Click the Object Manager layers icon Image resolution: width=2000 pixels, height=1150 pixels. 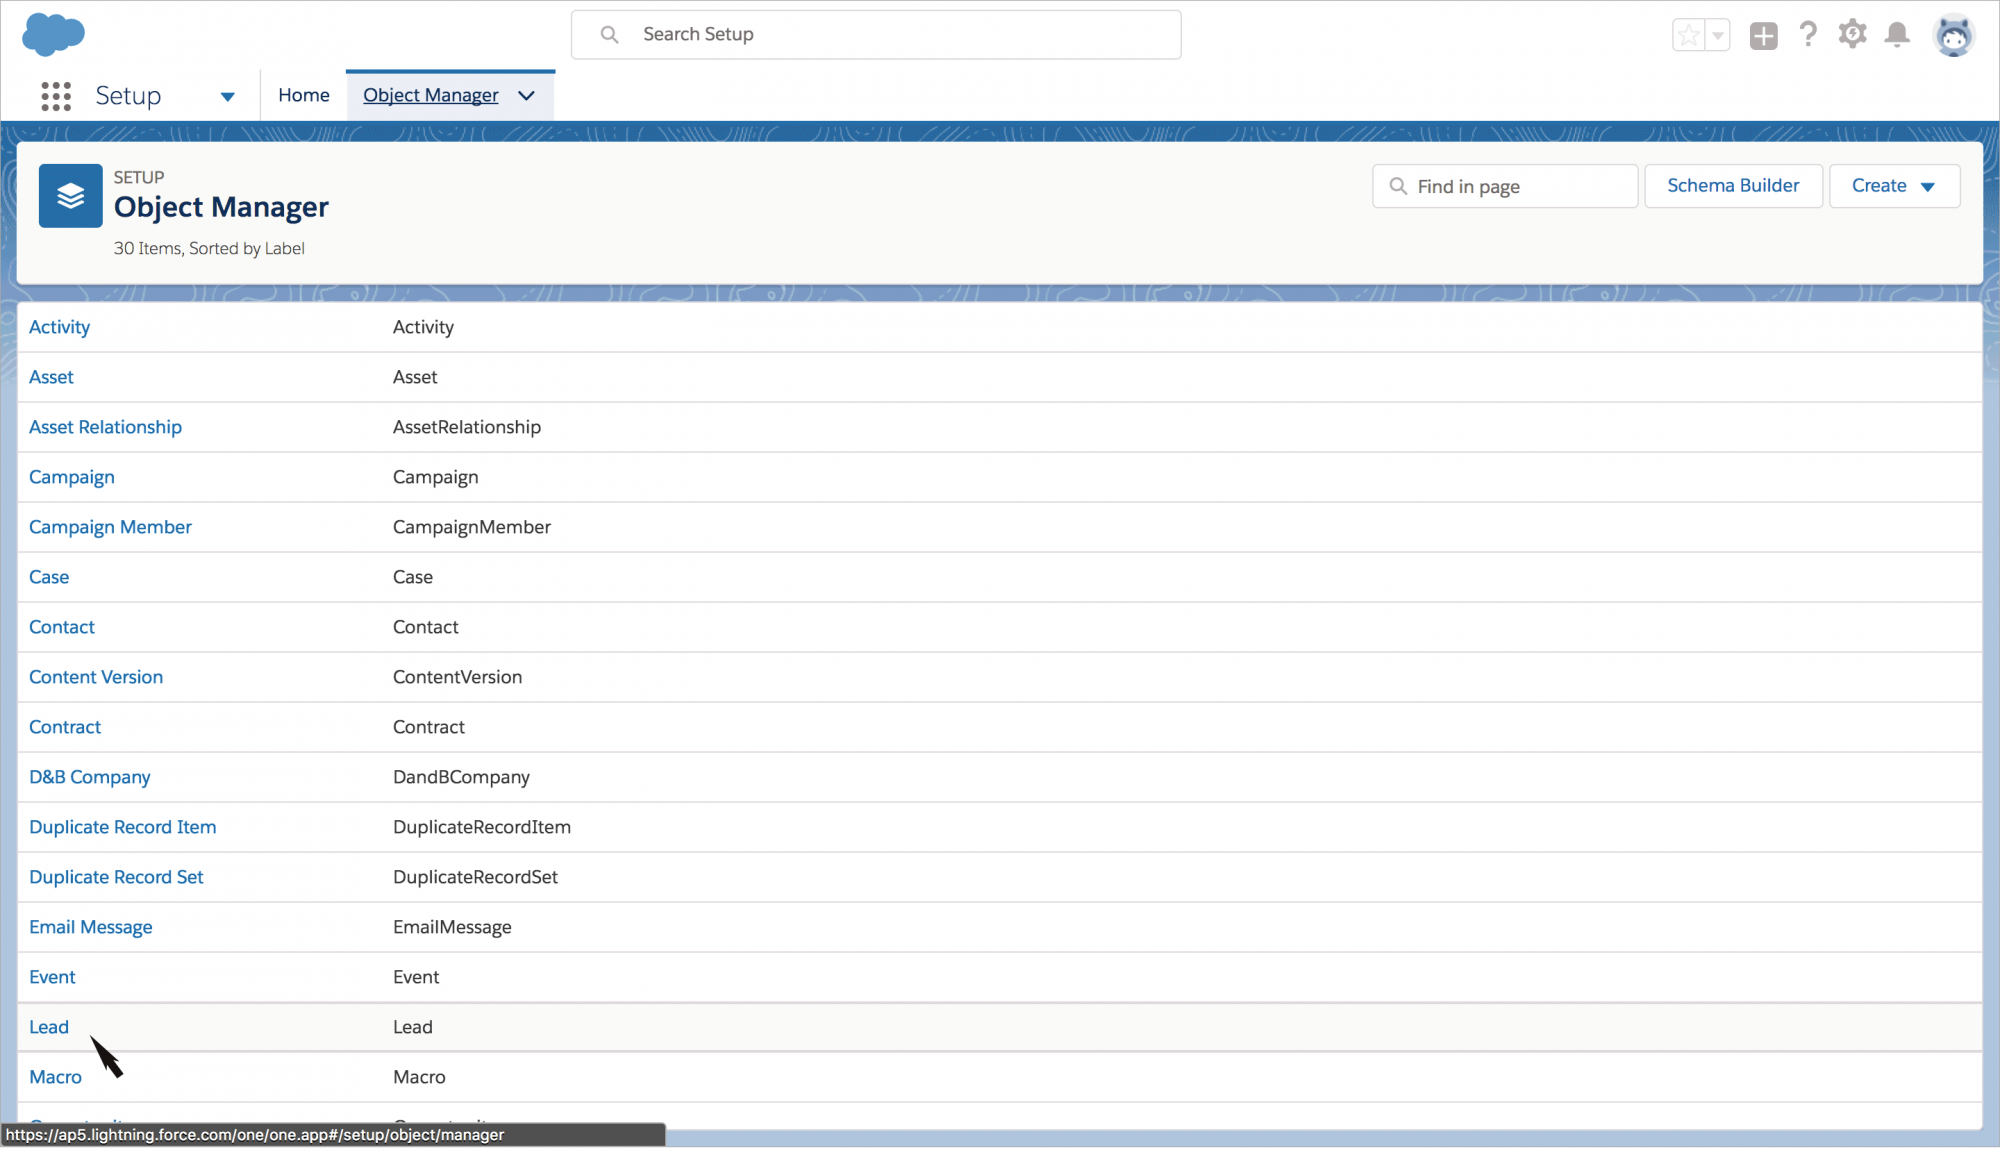point(70,196)
